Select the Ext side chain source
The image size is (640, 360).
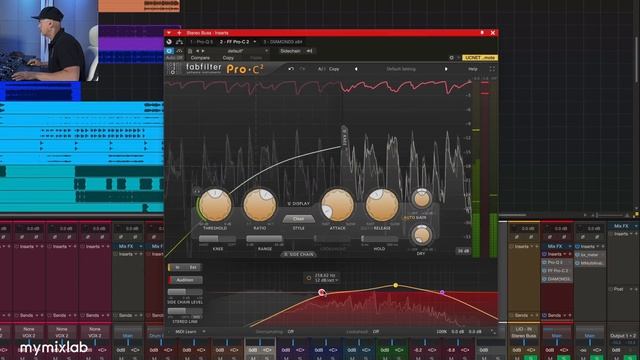coord(193,267)
